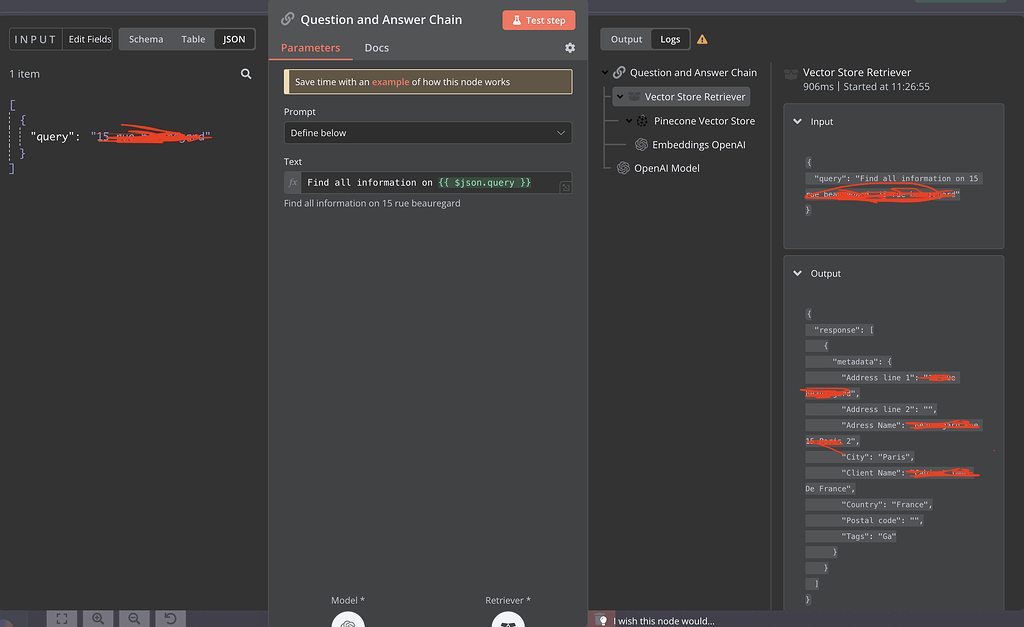Collapse the Input section in logs

tap(798, 122)
